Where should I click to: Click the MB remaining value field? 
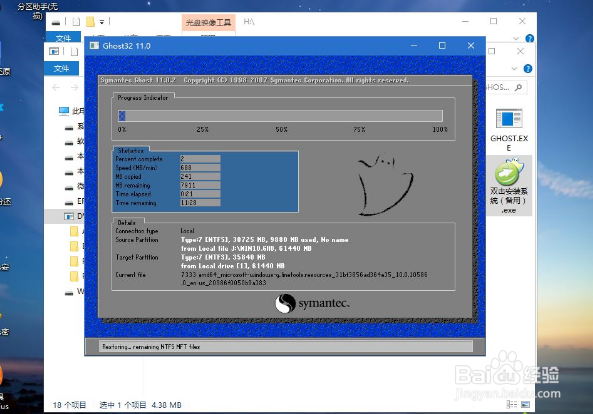(200, 185)
